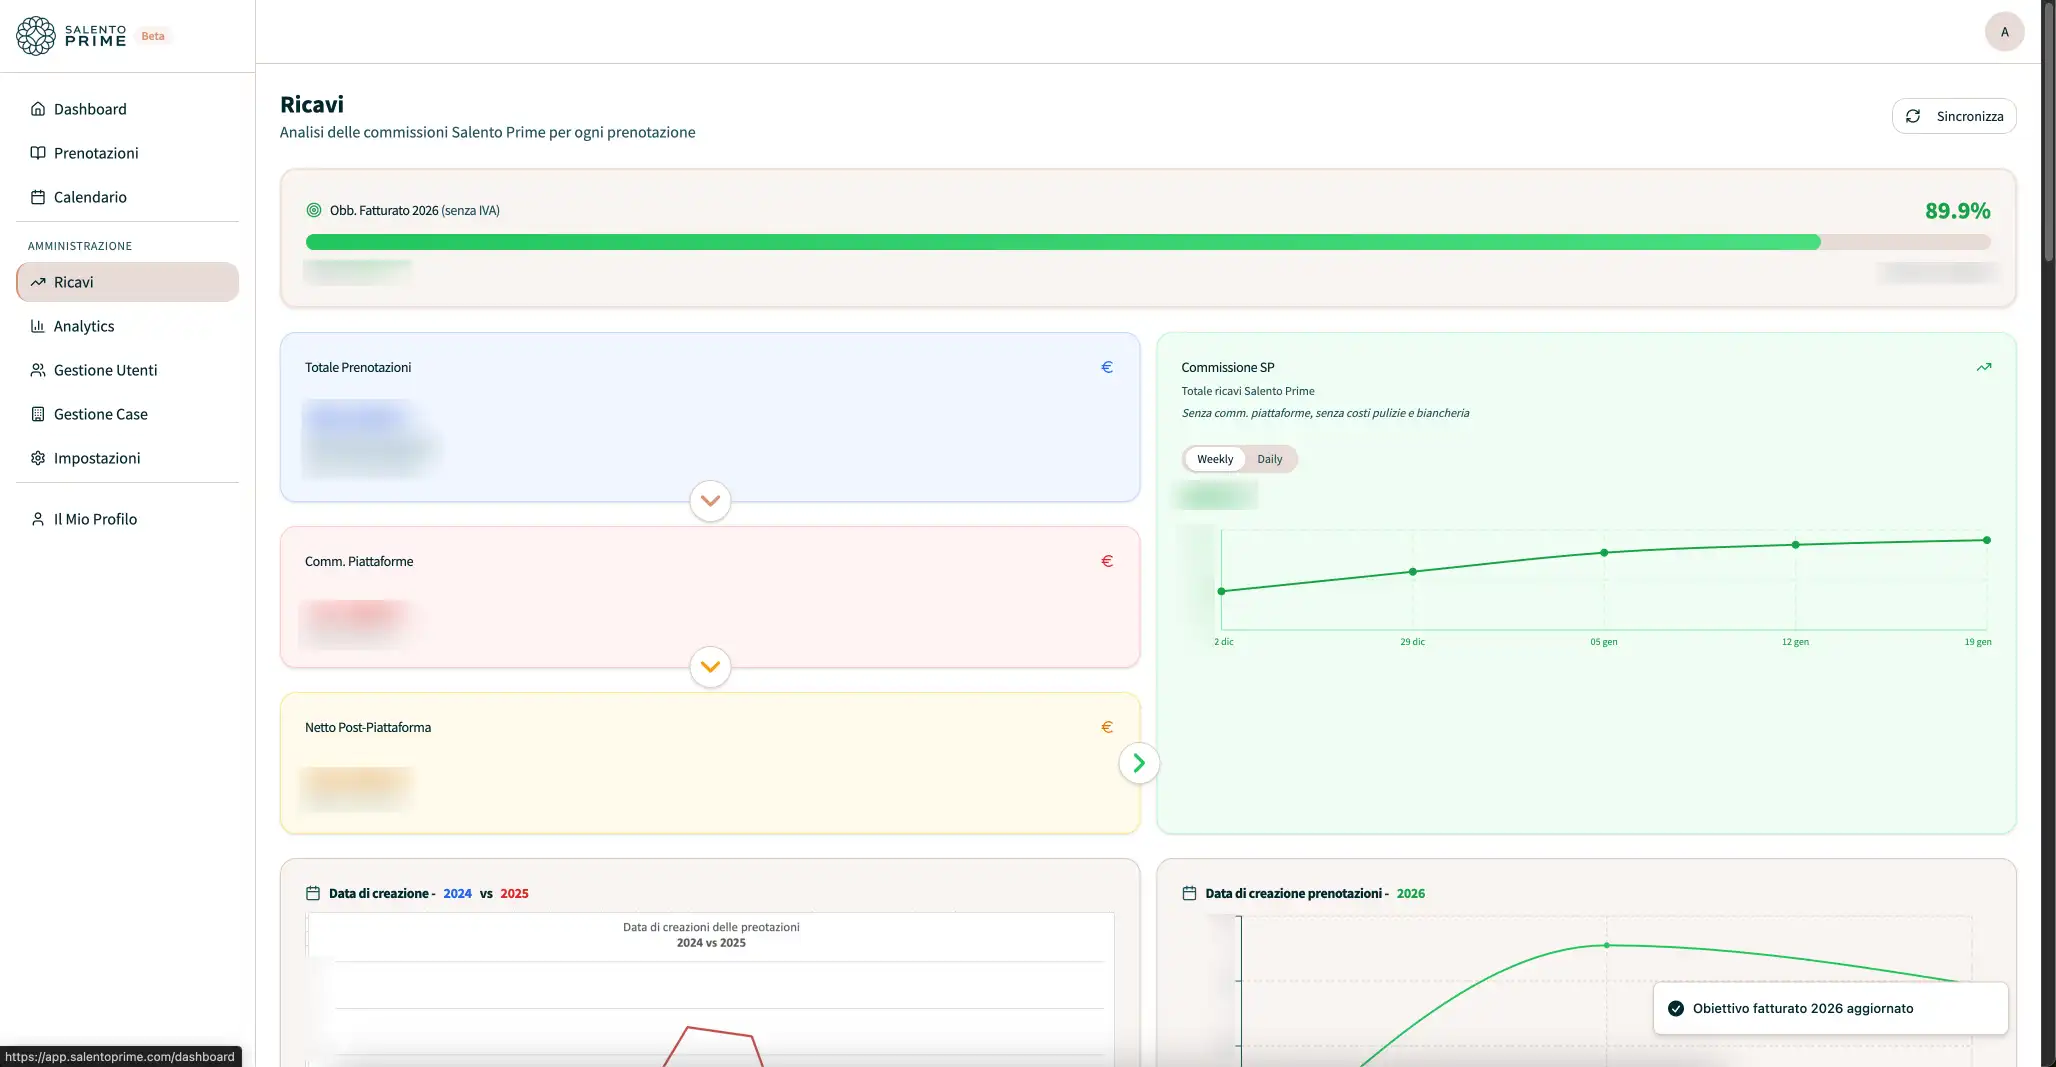
Task: Open Gestione Case page
Action: [100, 414]
